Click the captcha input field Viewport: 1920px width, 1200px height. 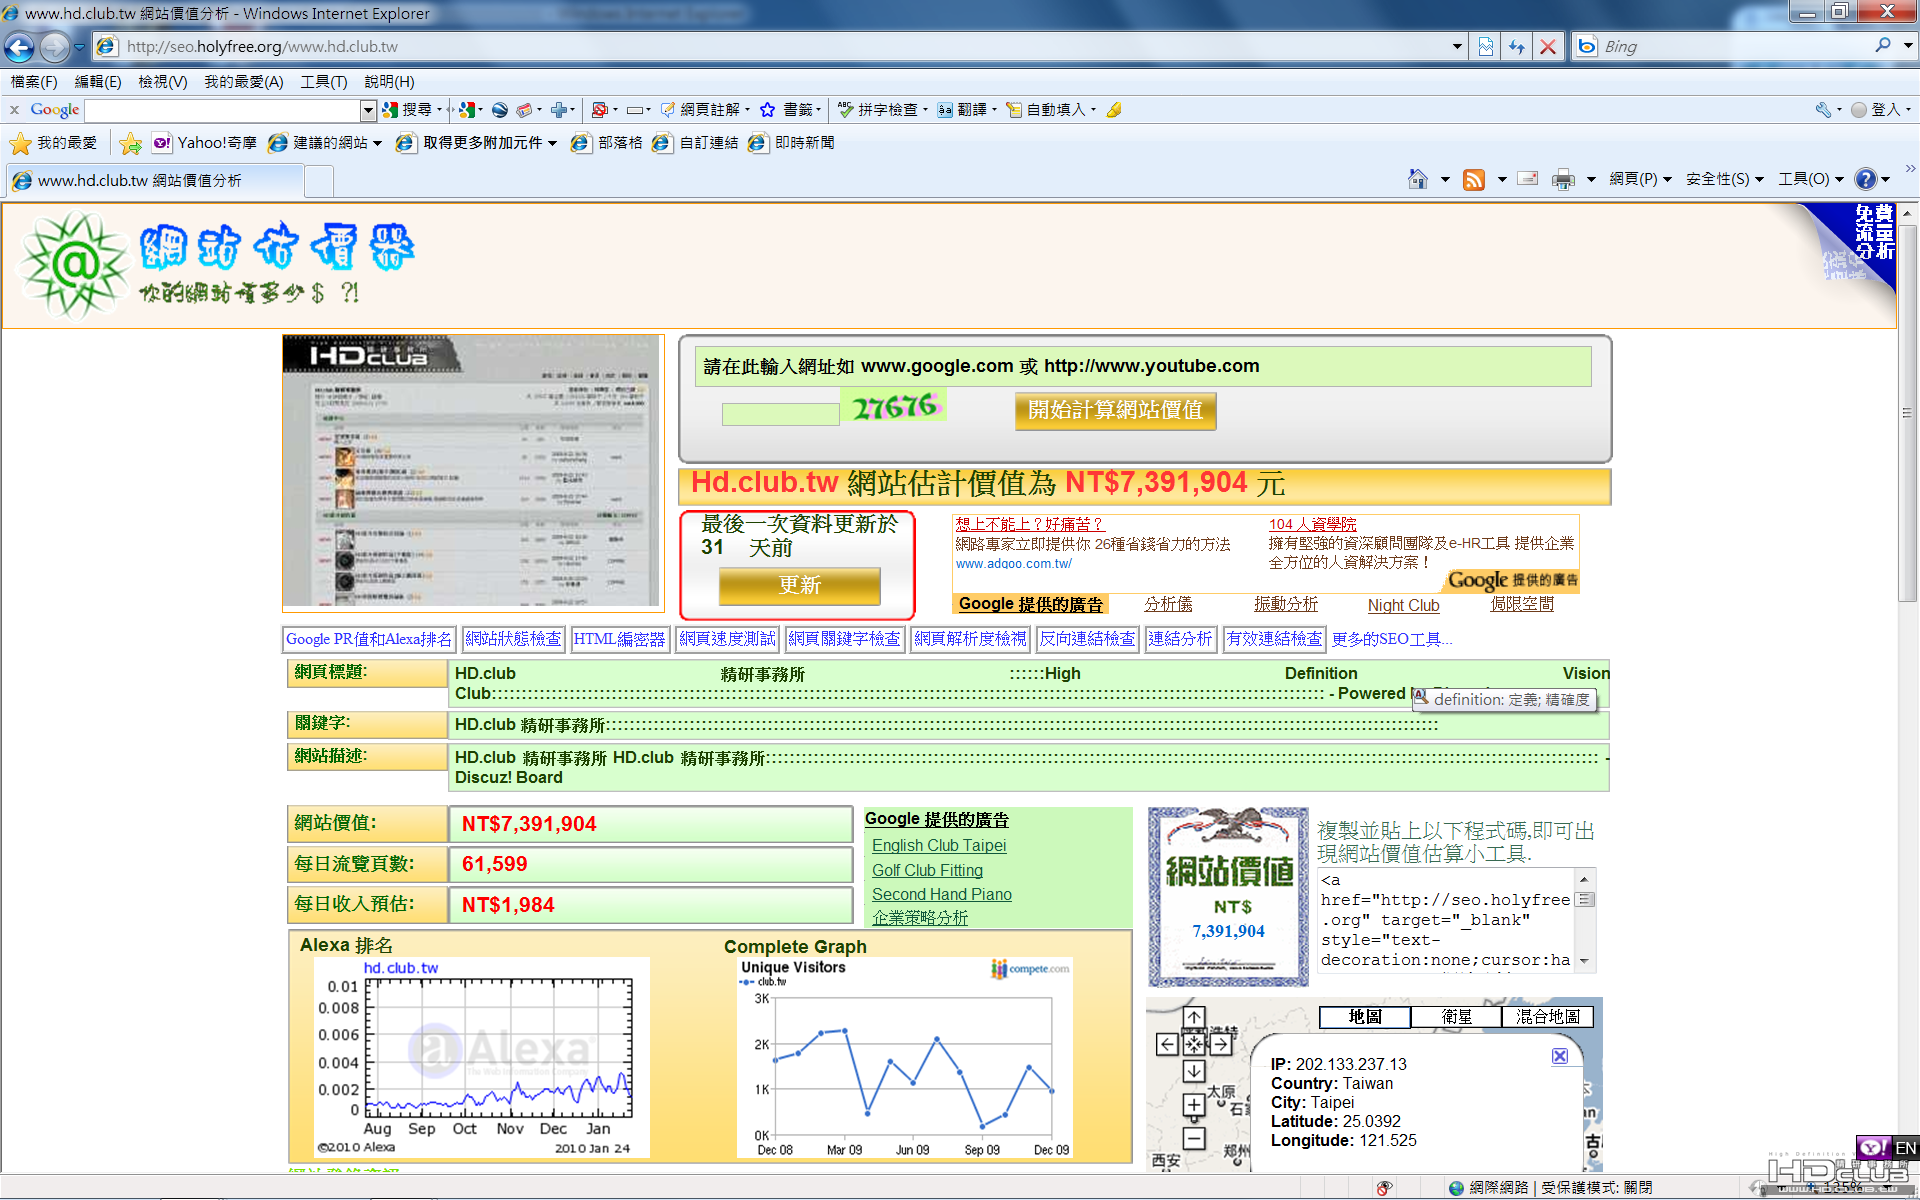(x=780, y=414)
